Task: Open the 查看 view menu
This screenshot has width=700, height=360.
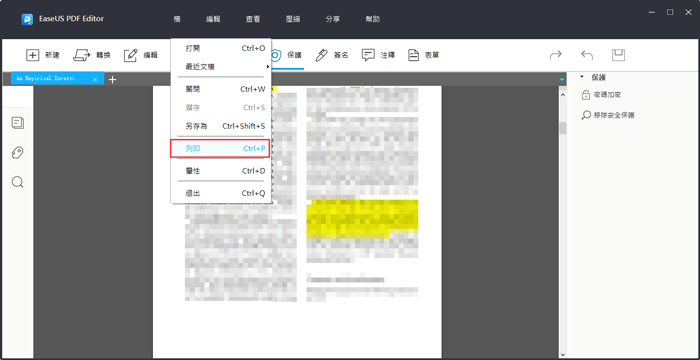Action: (253, 19)
